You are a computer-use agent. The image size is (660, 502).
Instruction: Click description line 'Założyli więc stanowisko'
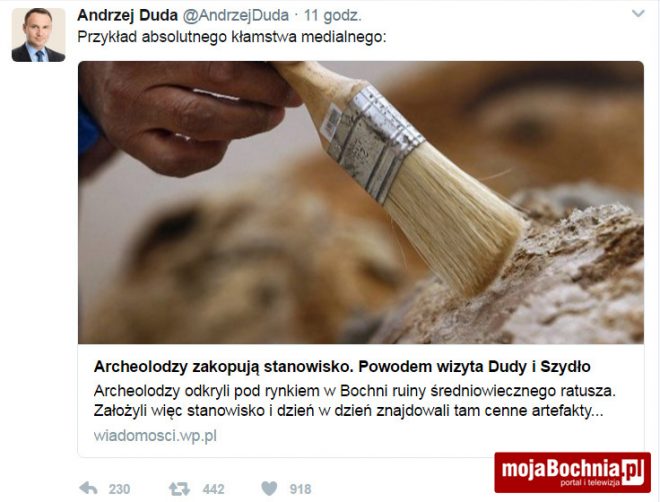[x=349, y=410]
